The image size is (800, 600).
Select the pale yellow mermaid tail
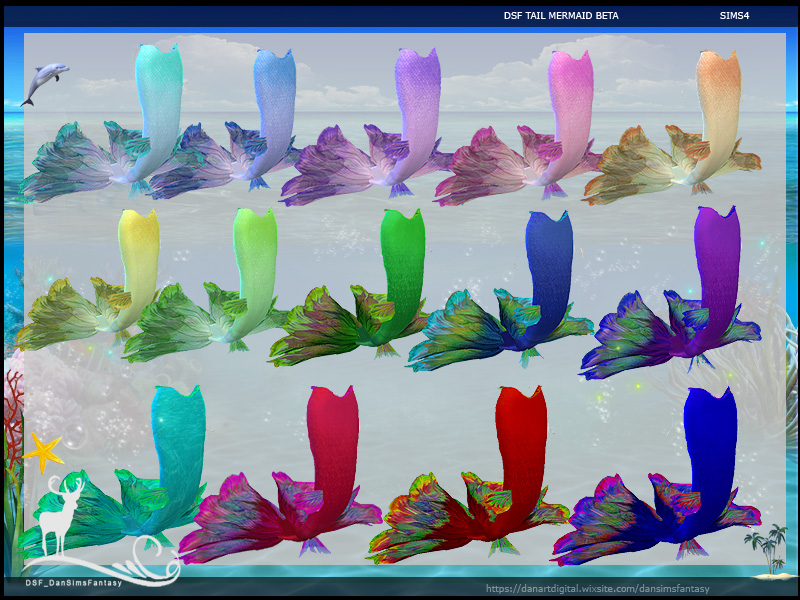[88, 279]
